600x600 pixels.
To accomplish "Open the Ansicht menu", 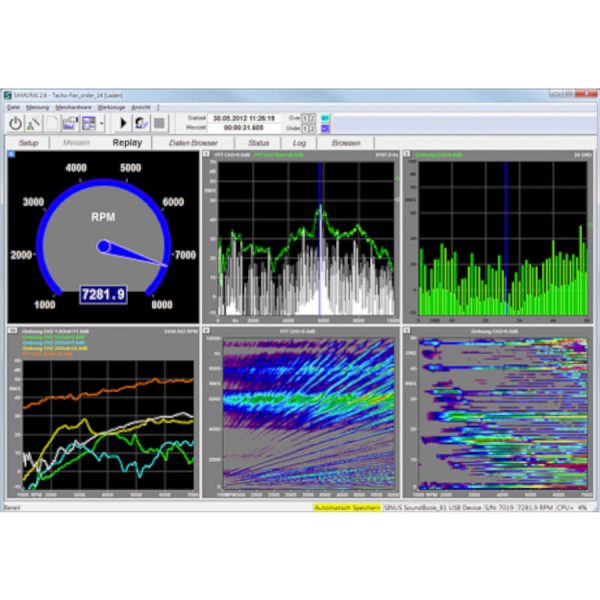I will coord(141,108).
